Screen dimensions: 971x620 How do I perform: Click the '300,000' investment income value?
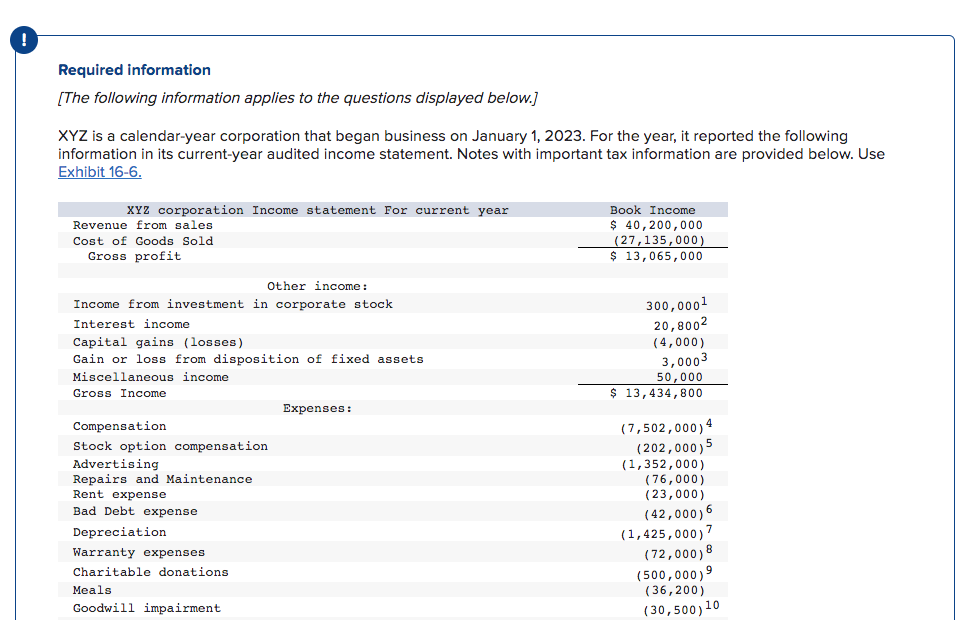673,306
